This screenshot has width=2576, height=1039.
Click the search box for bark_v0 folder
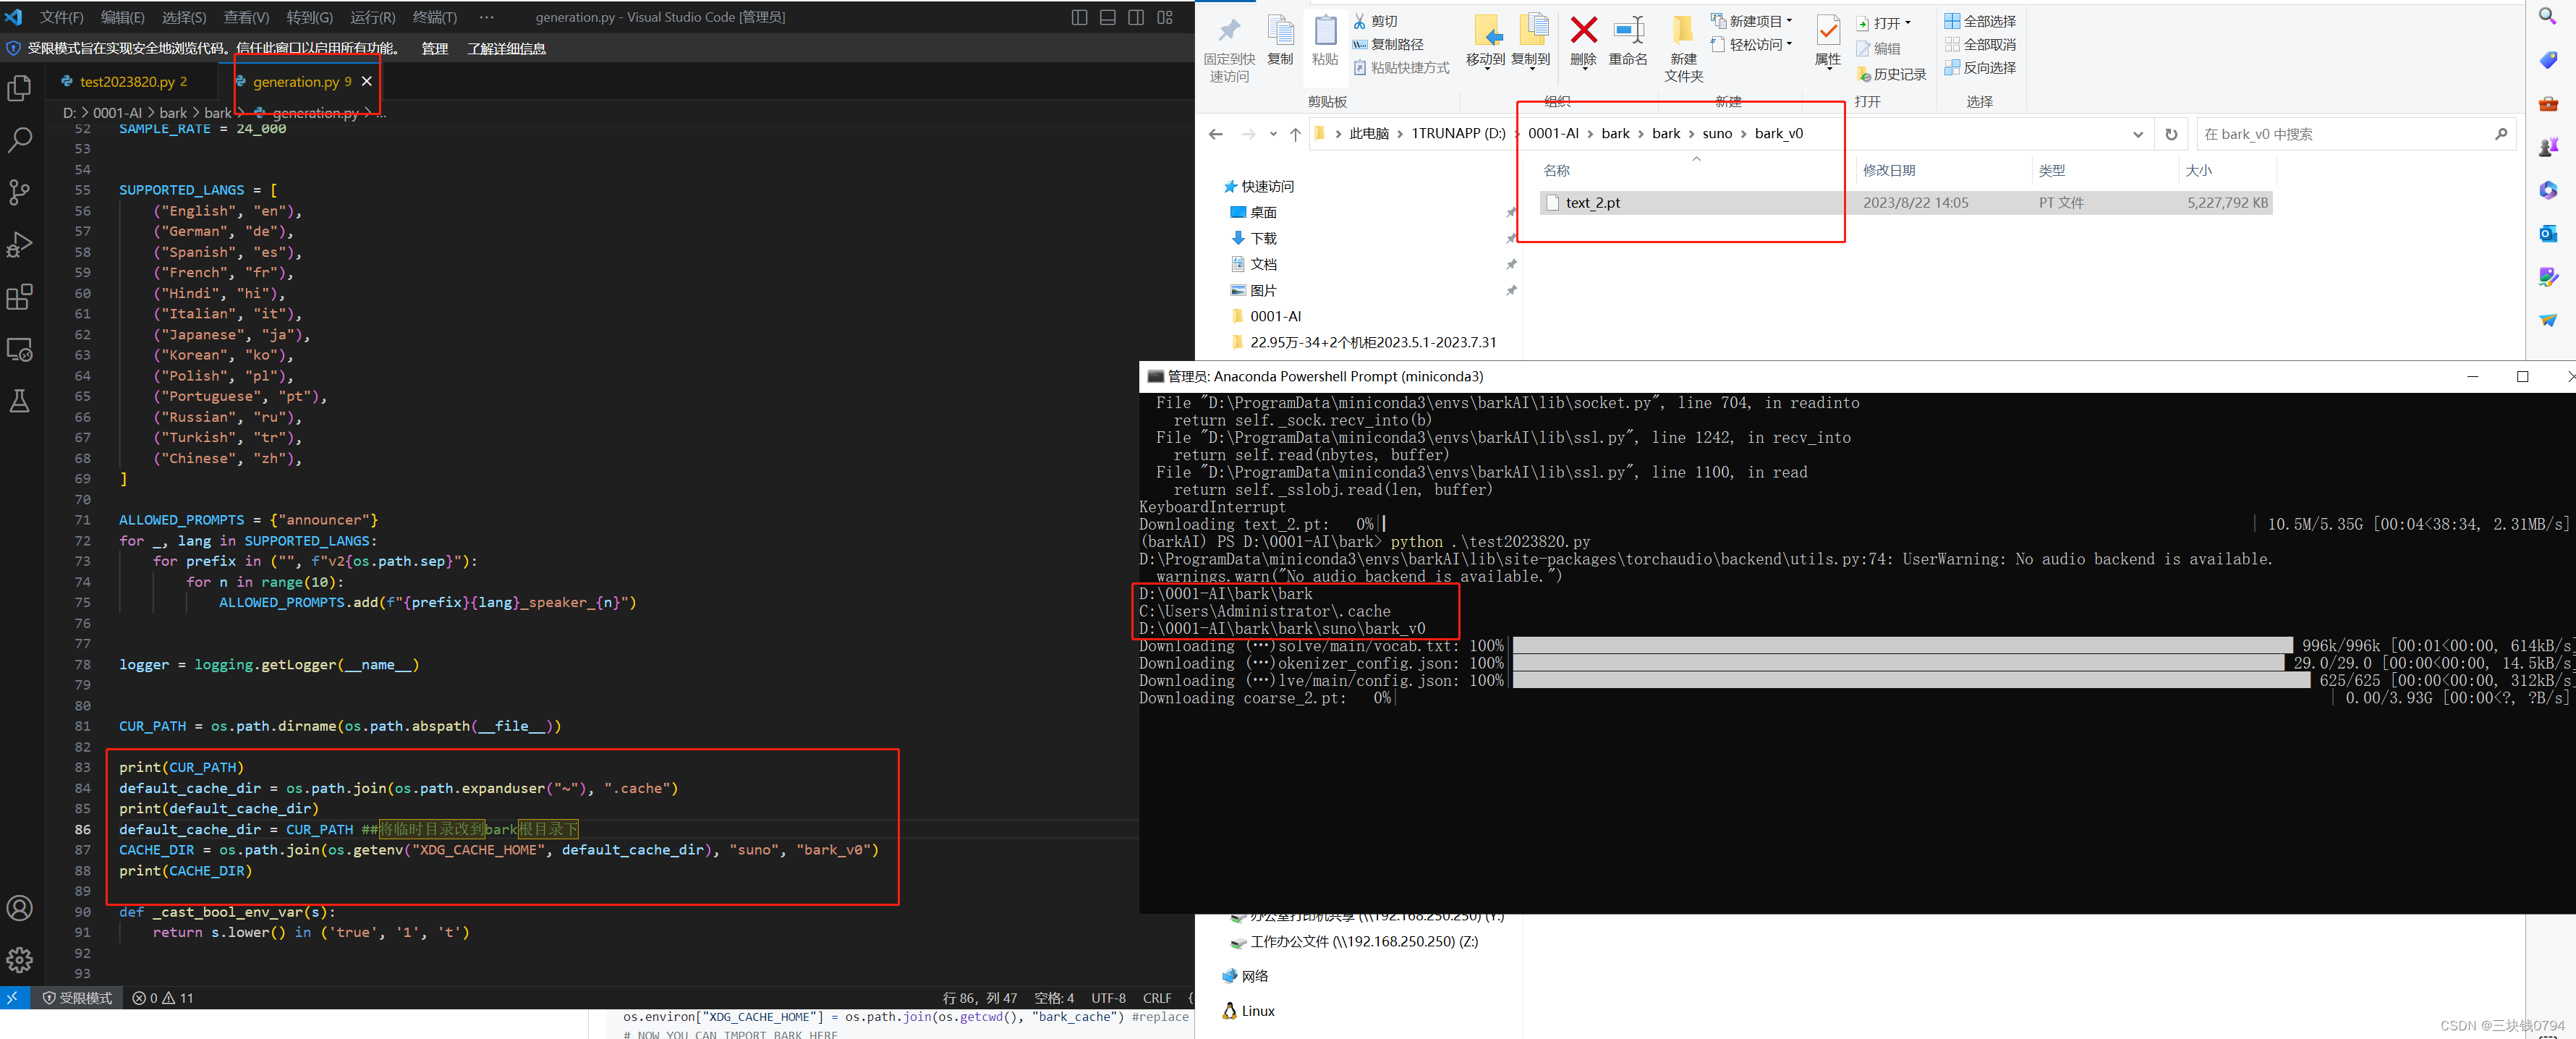coord(2340,134)
